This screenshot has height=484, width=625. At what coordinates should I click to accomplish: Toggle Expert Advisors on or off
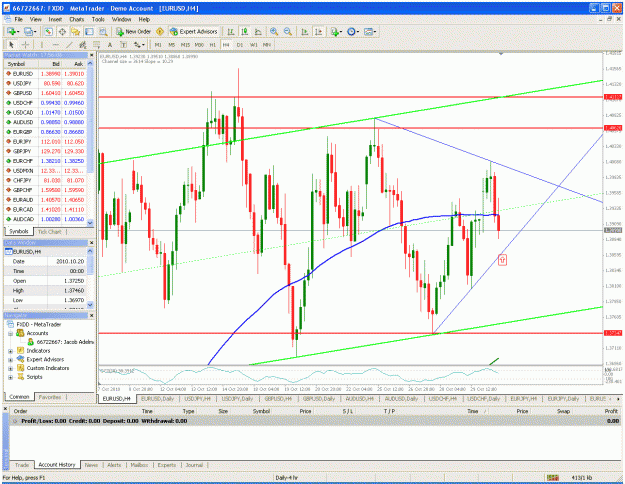(194, 31)
